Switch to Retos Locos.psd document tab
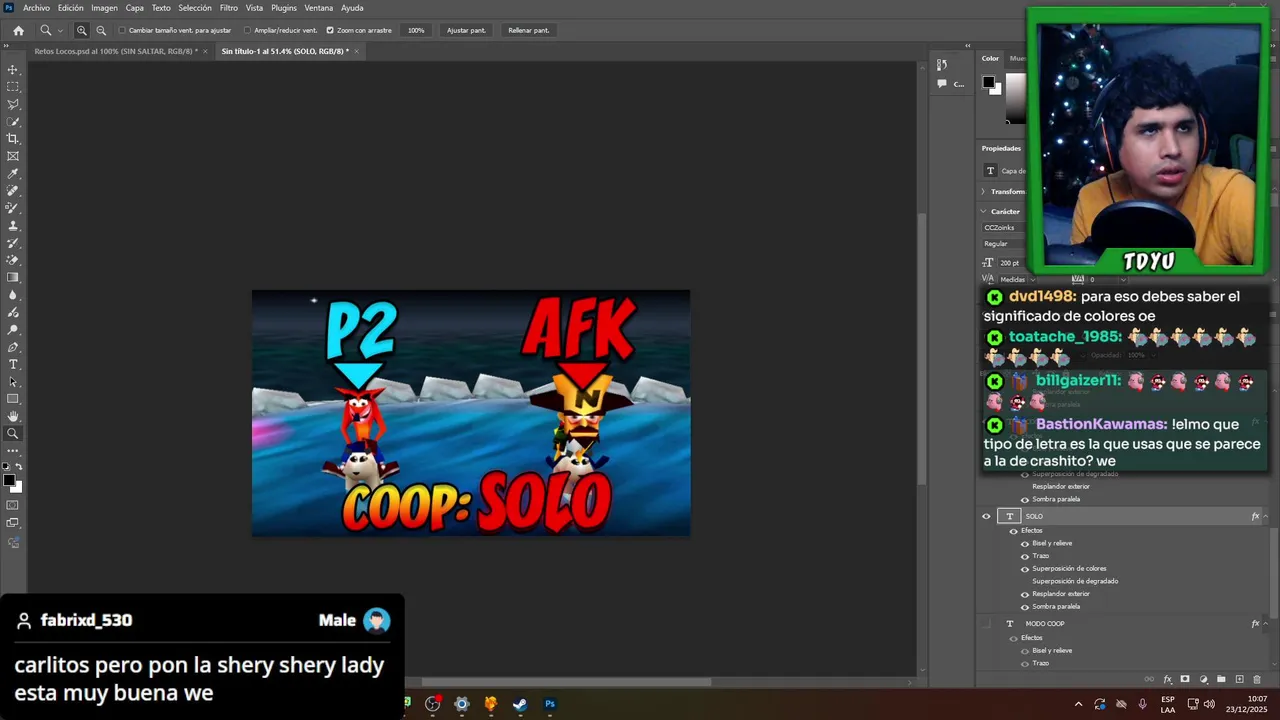 [x=115, y=51]
